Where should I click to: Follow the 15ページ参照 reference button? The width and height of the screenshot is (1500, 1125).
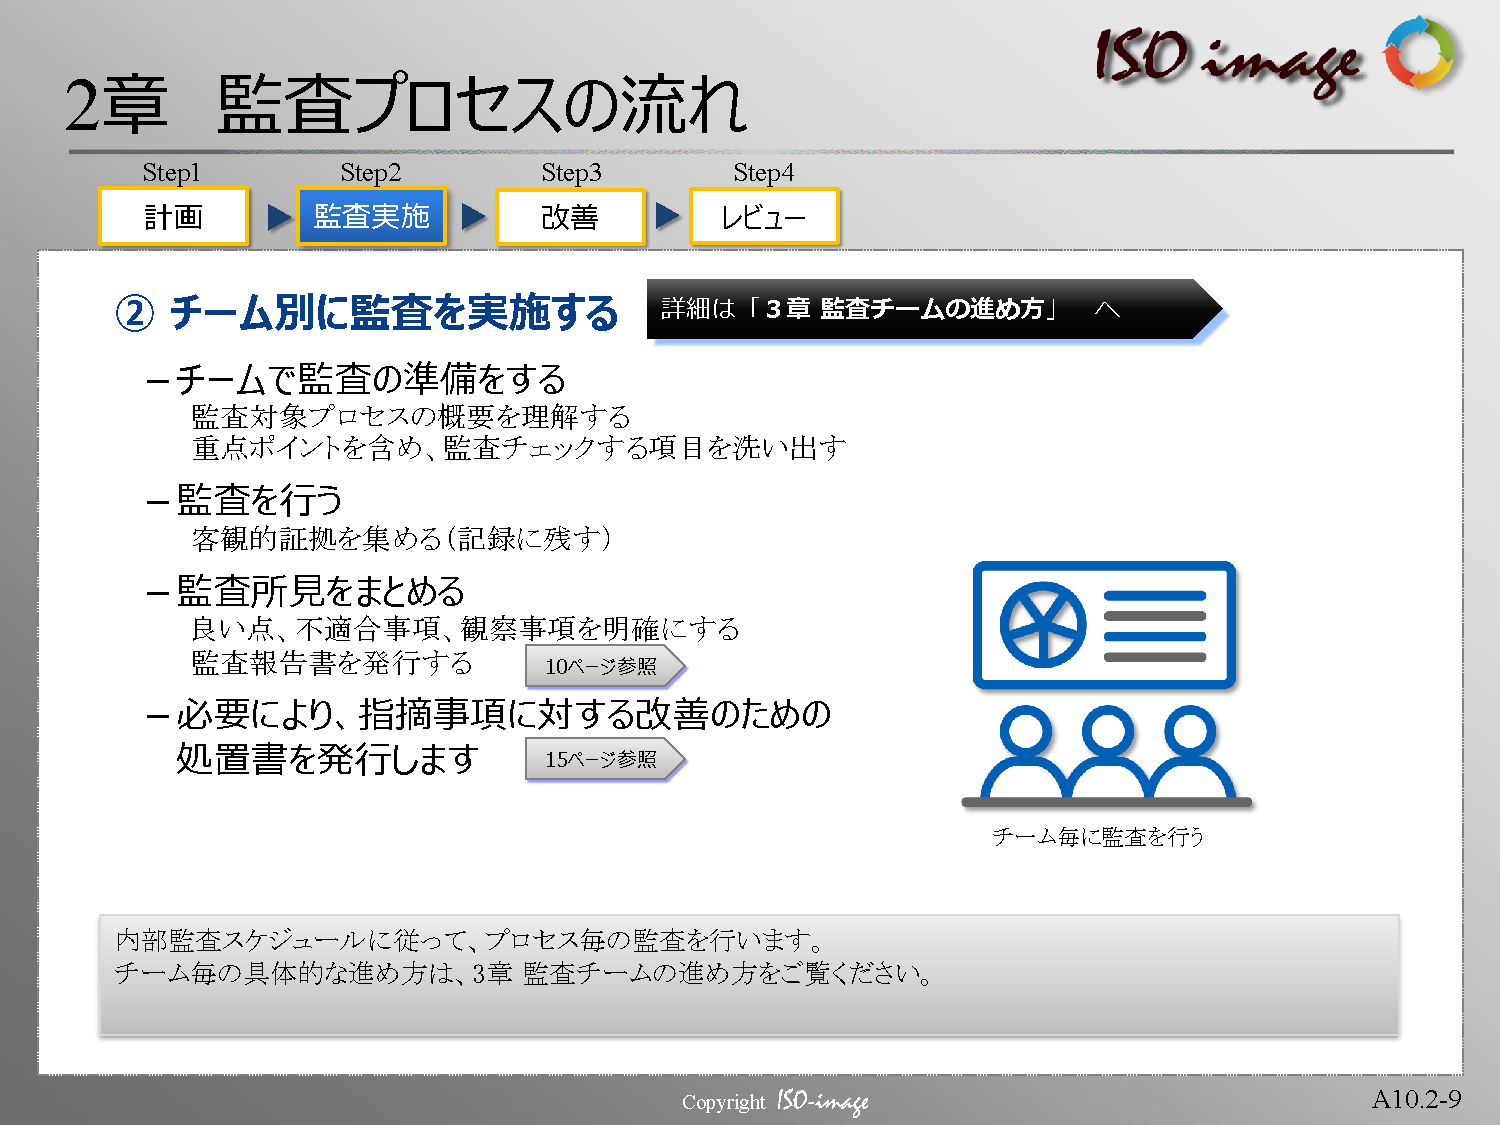603,760
